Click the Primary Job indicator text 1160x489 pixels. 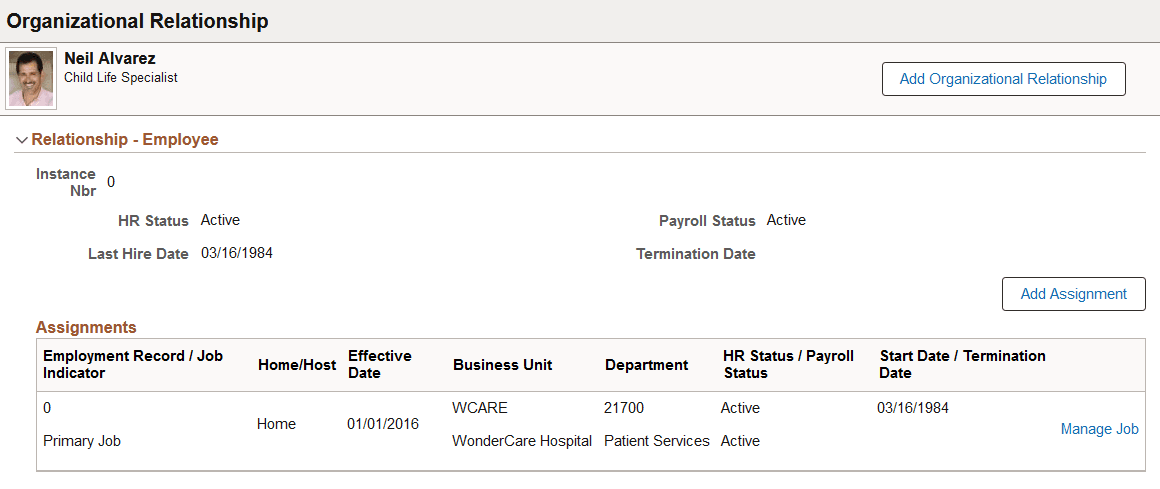(x=82, y=441)
